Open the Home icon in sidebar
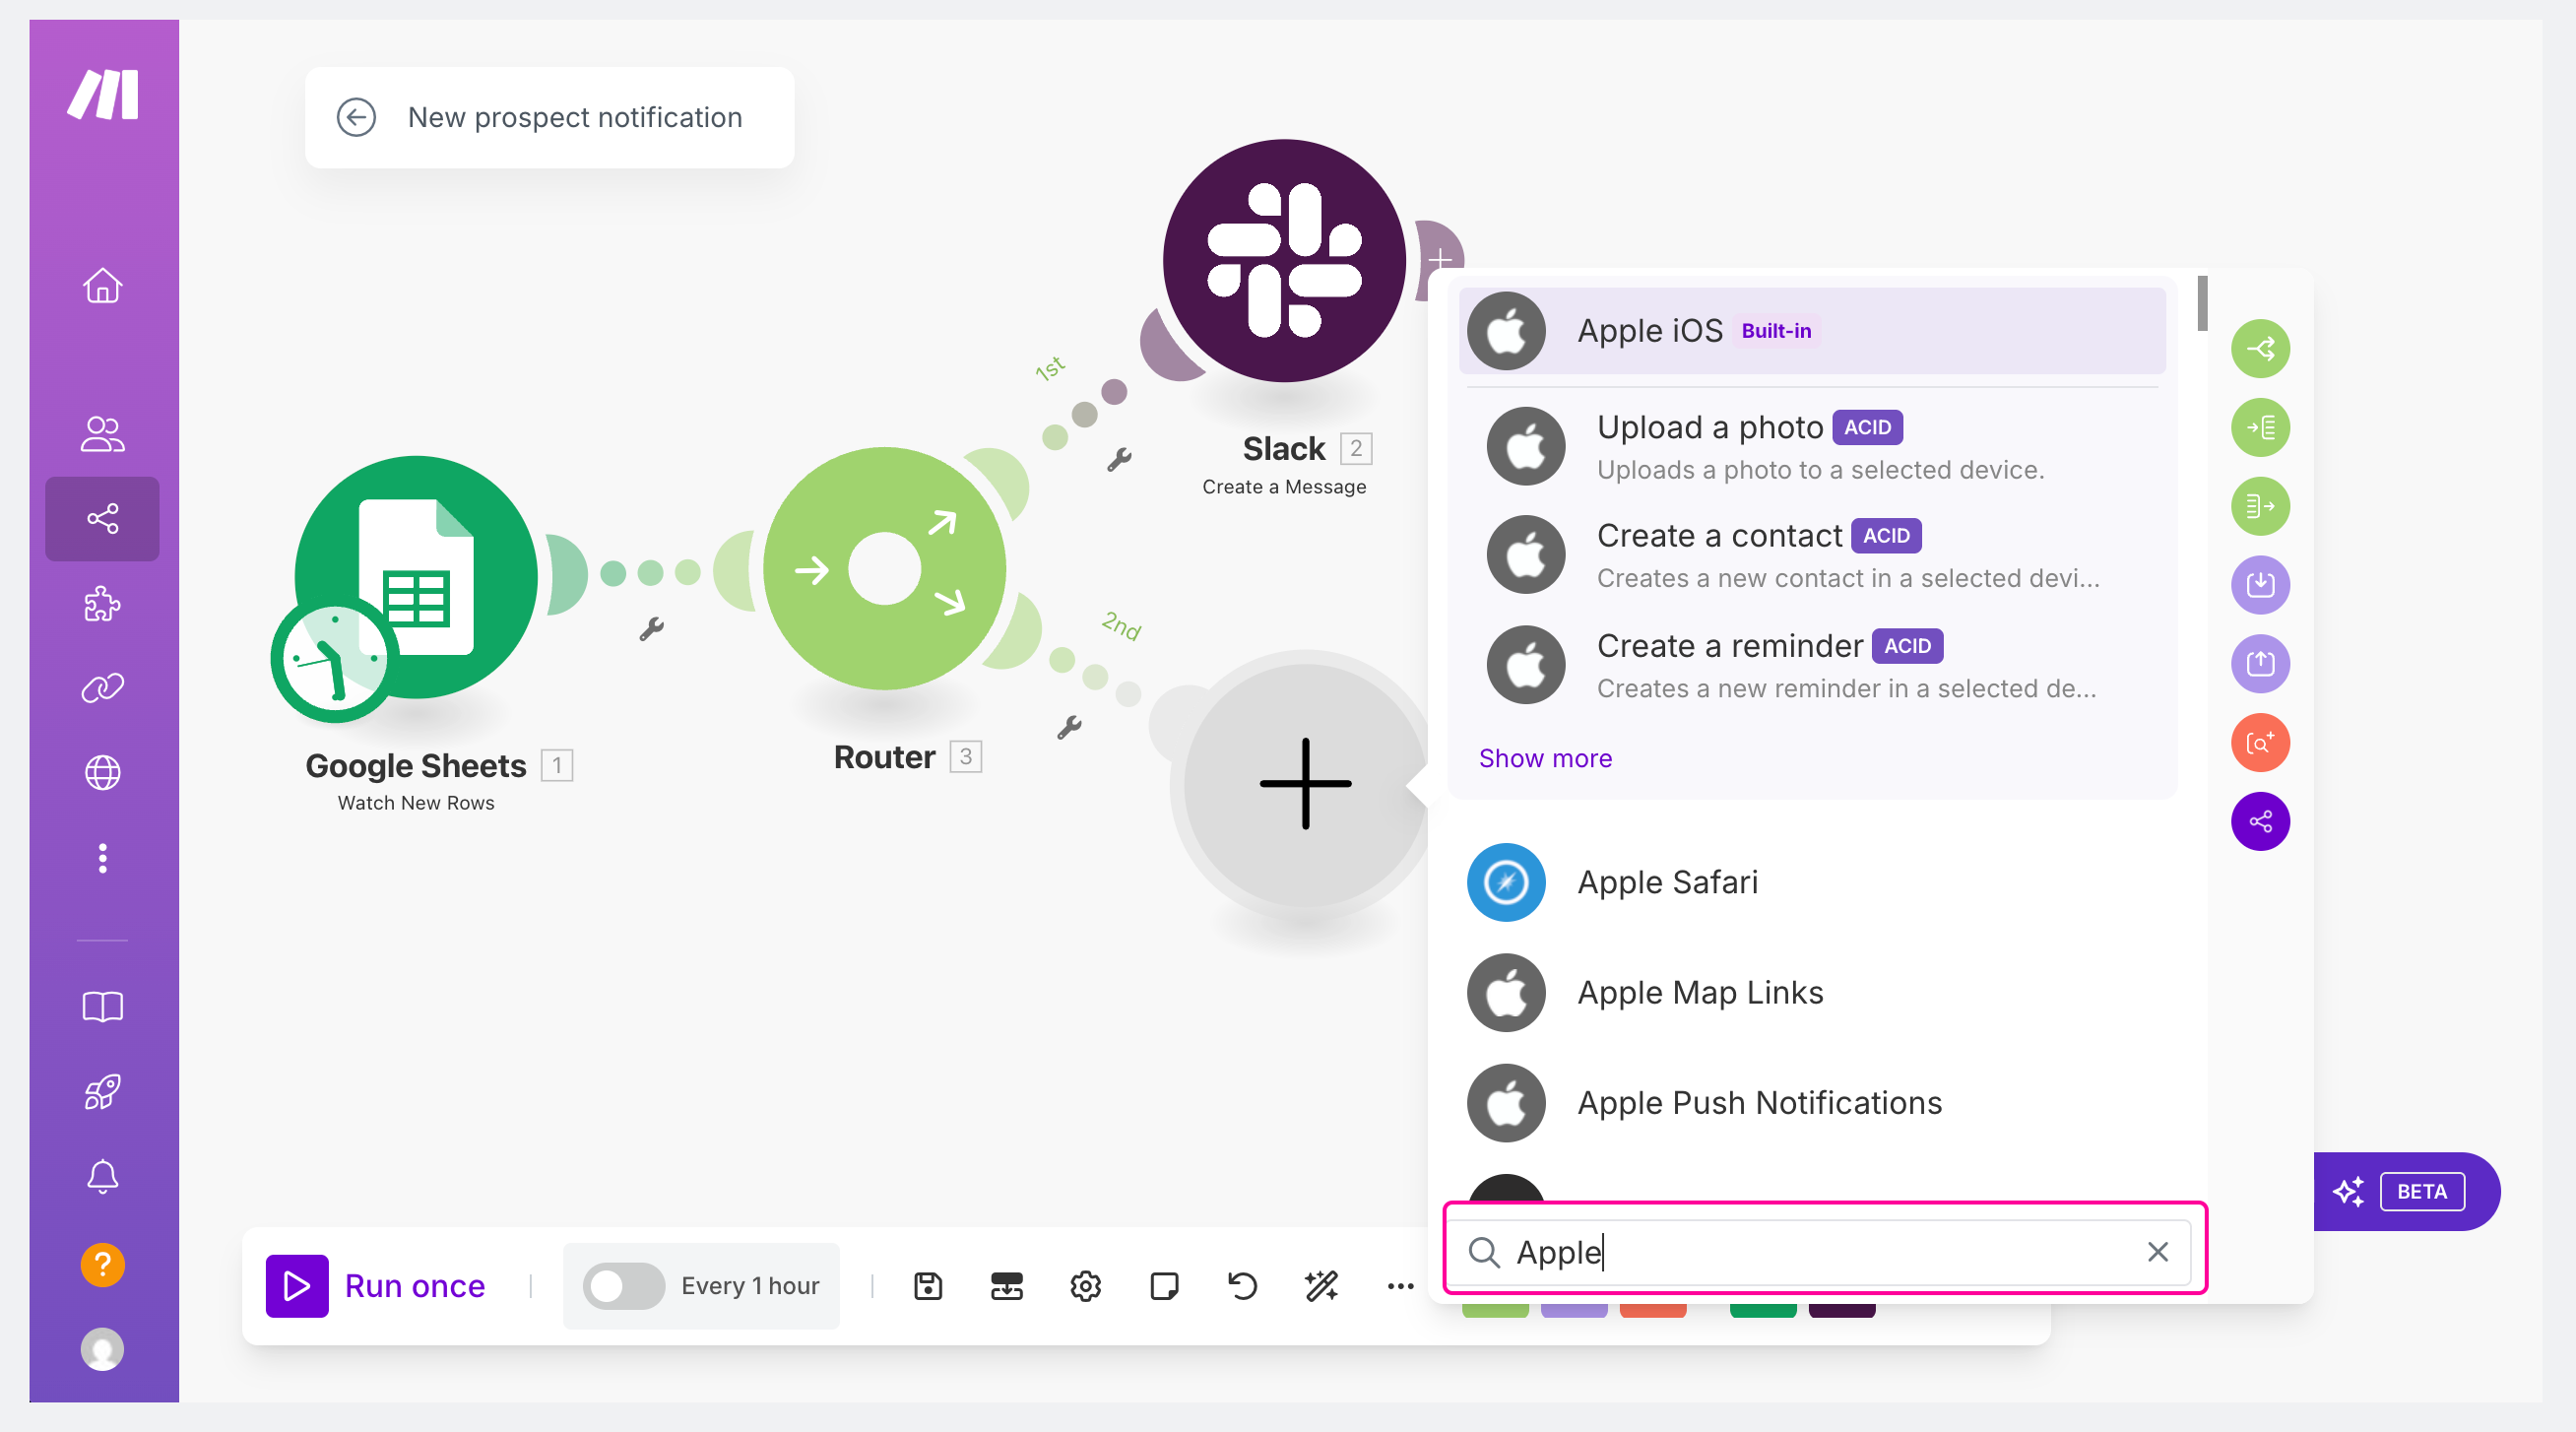 (102, 286)
